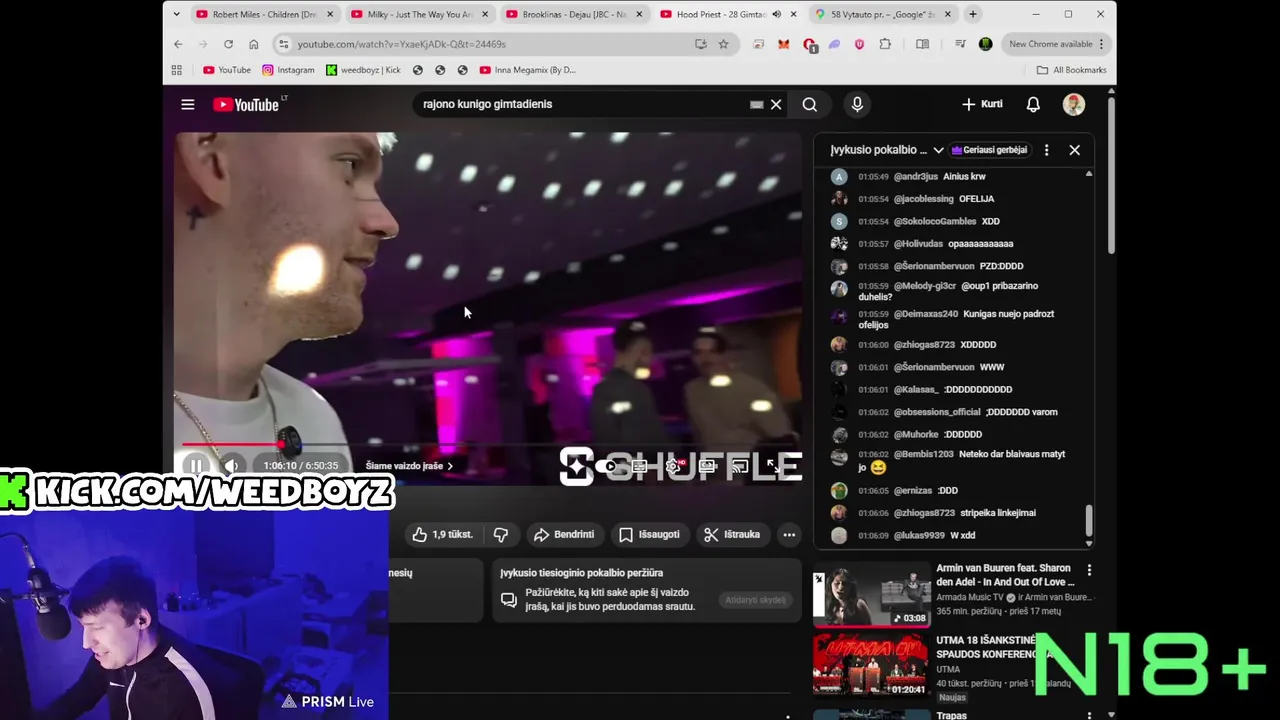1280x720 pixels.
Task: Bookmark this page with star
Action: [723, 44]
